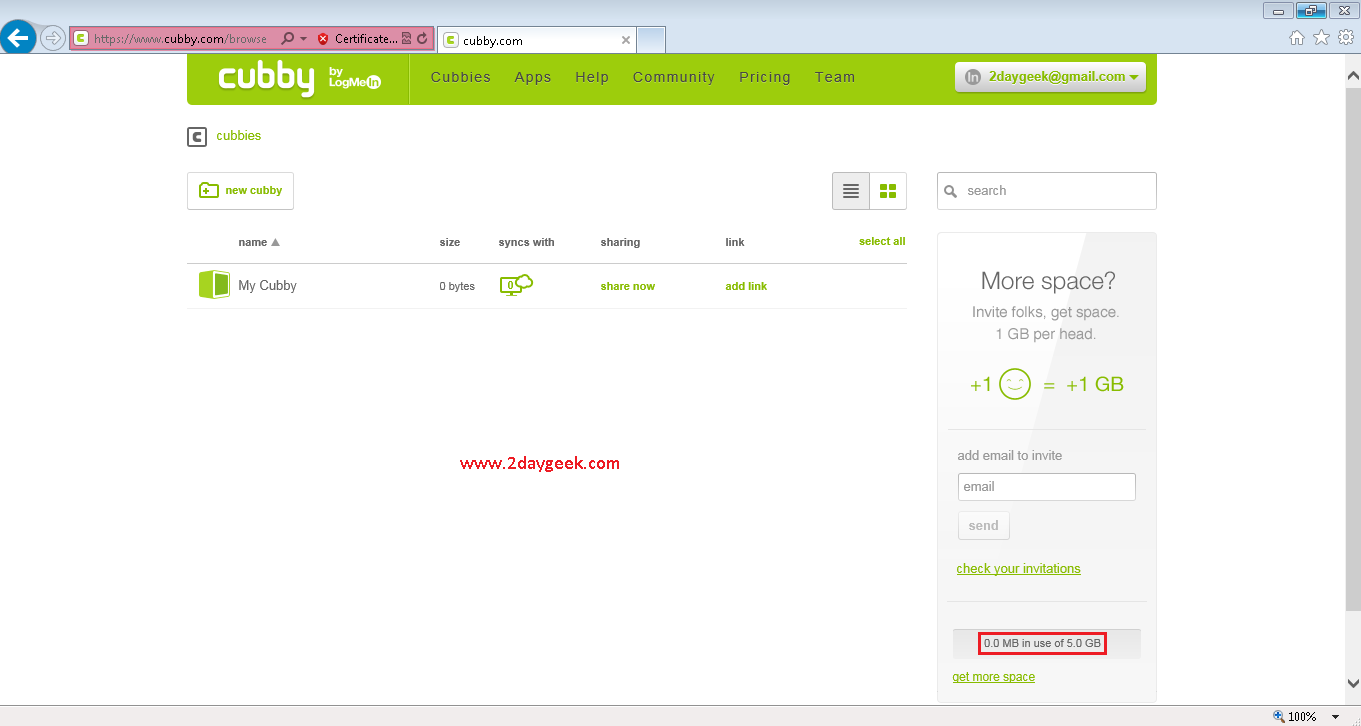Click the My Cubby folder icon
Image resolution: width=1361 pixels, height=726 pixels.
click(214, 285)
